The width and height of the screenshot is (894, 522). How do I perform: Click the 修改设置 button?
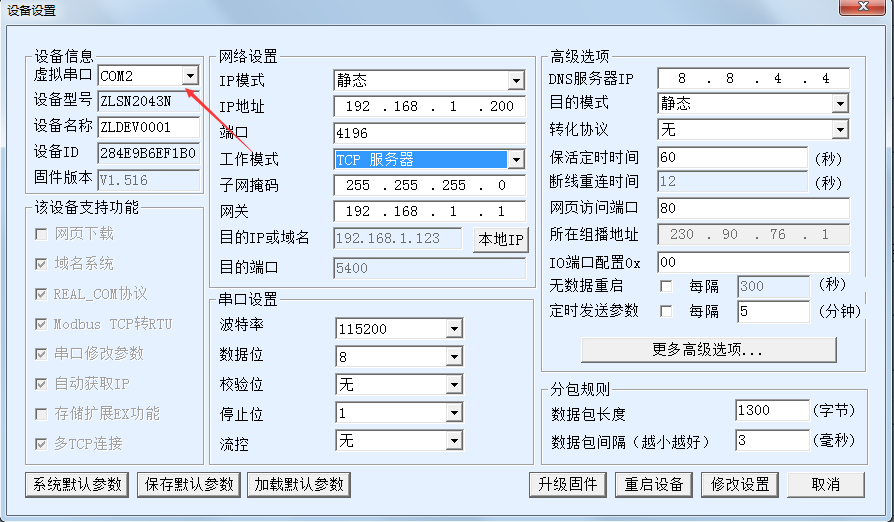click(740, 484)
